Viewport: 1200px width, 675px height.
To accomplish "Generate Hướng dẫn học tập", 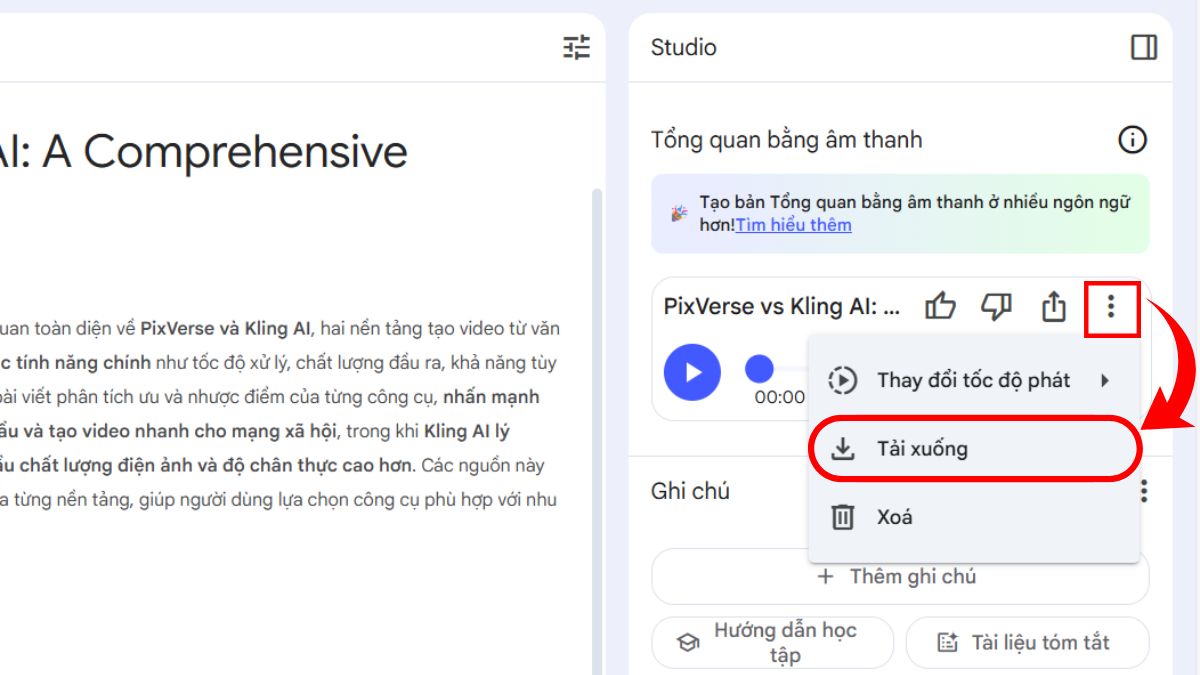I will (772, 642).
